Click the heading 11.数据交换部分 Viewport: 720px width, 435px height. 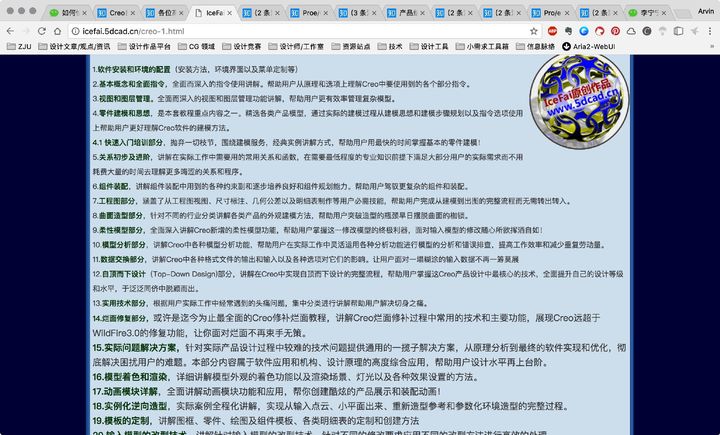coord(118,260)
